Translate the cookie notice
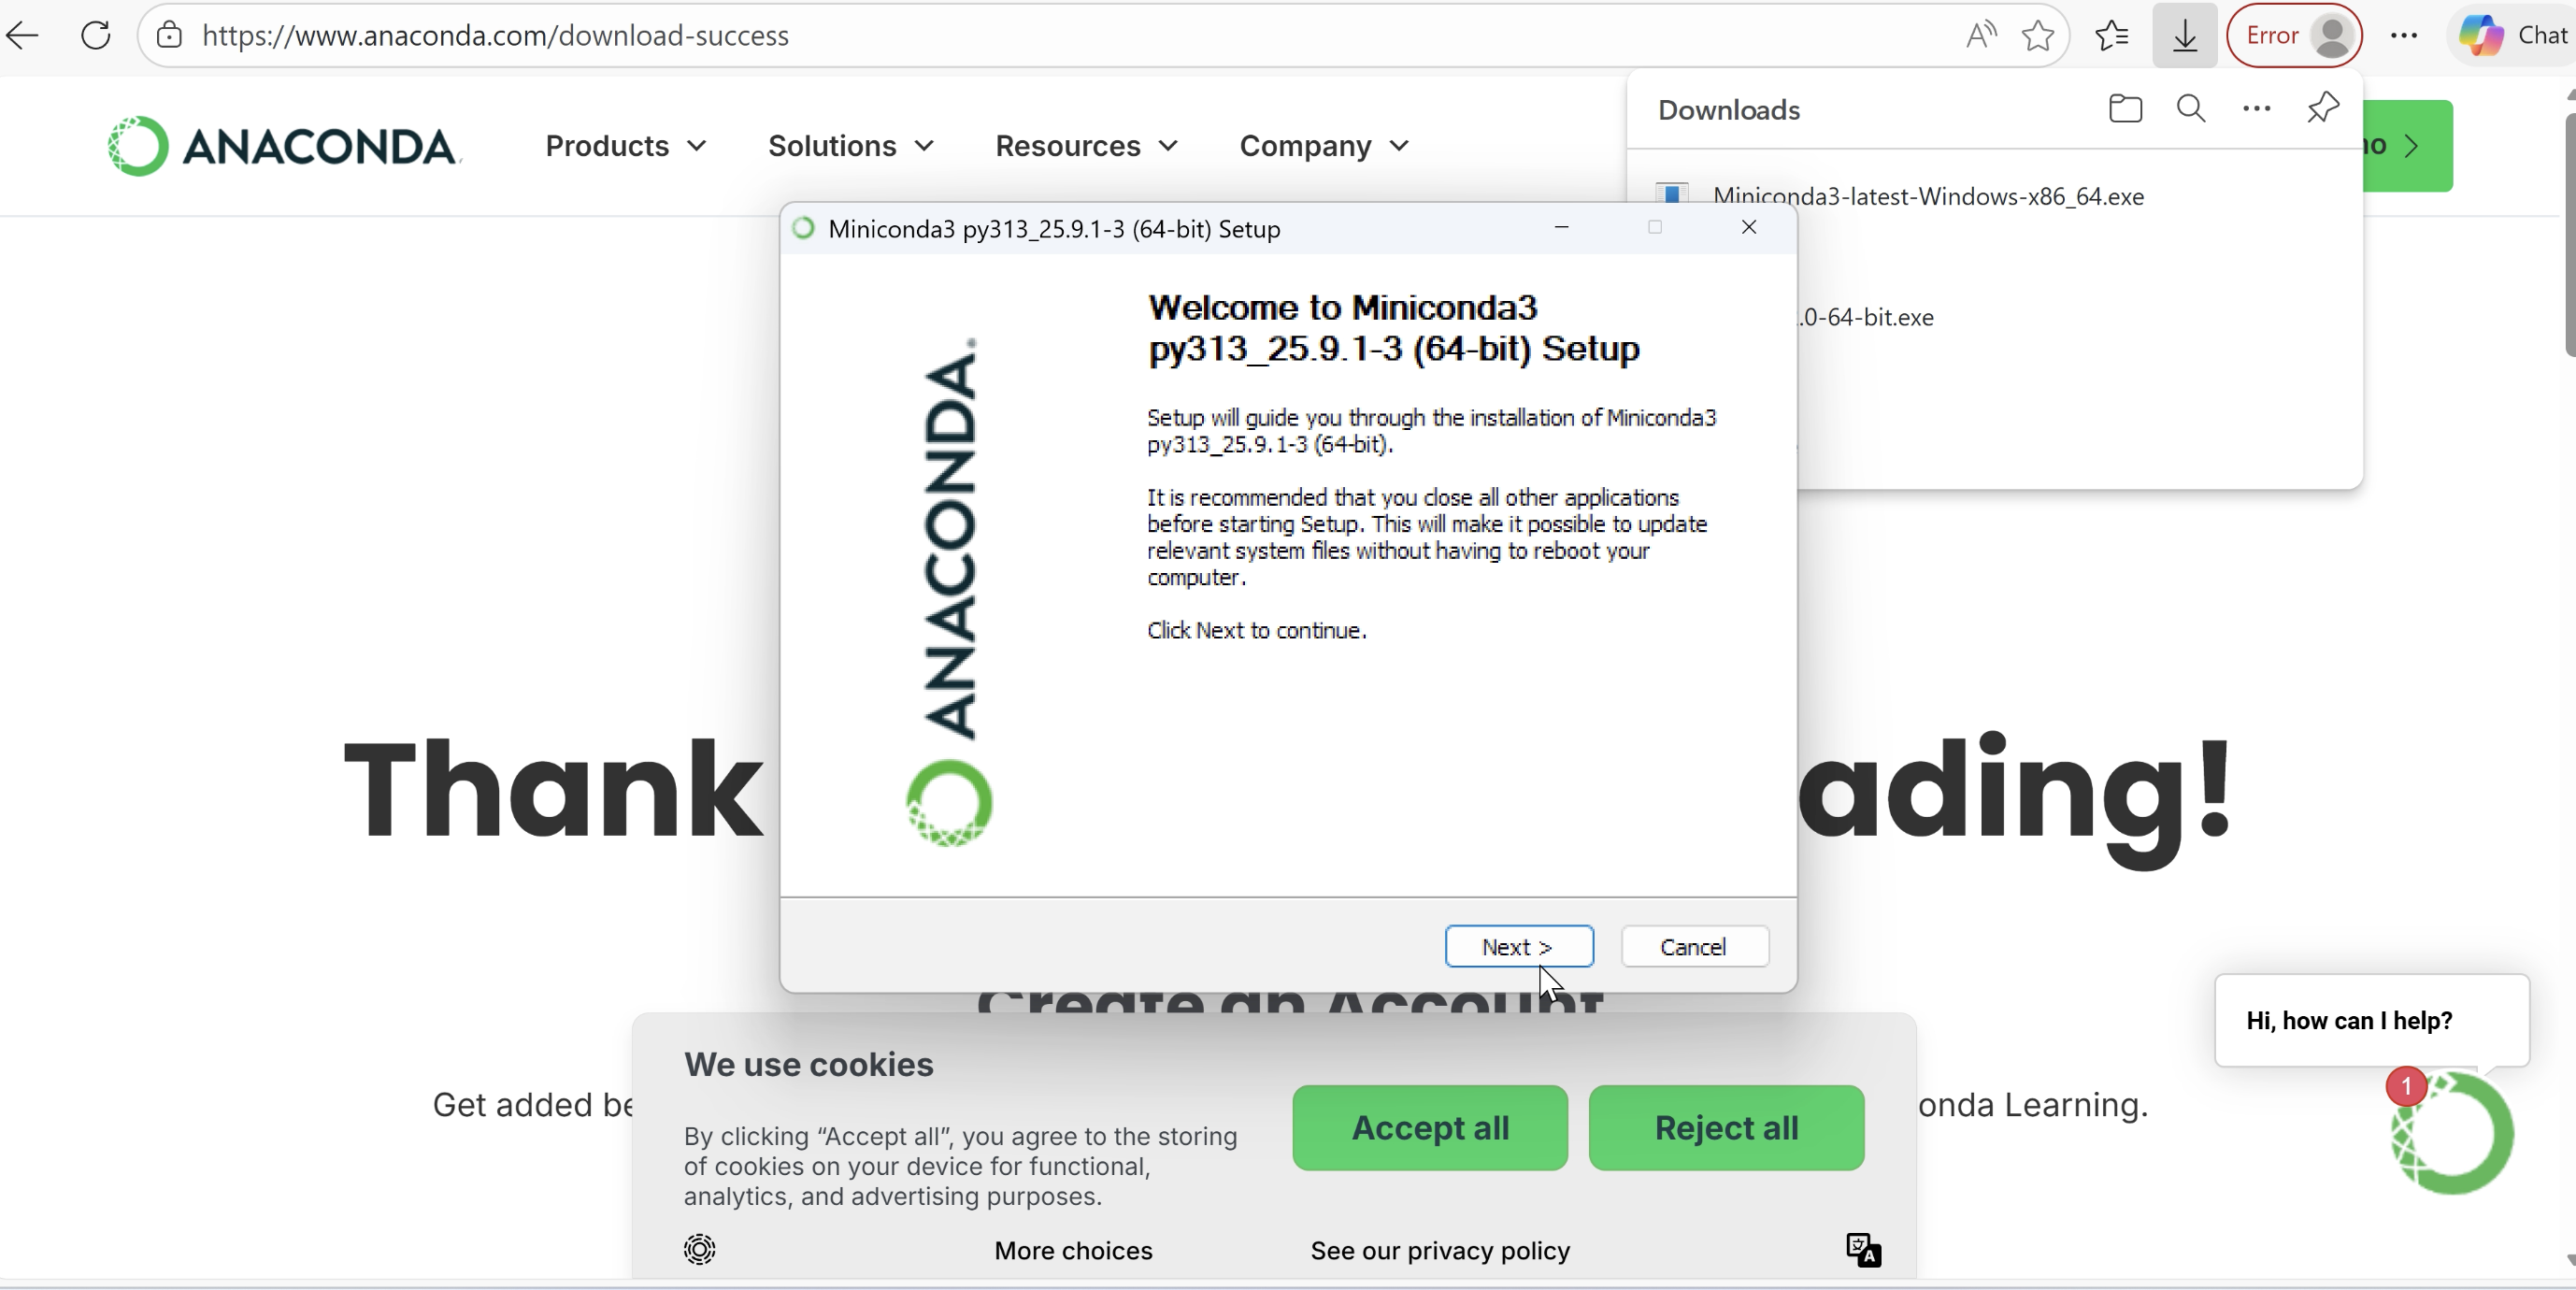Viewport: 2576px width, 1290px height. pyautogui.click(x=1862, y=1250)
